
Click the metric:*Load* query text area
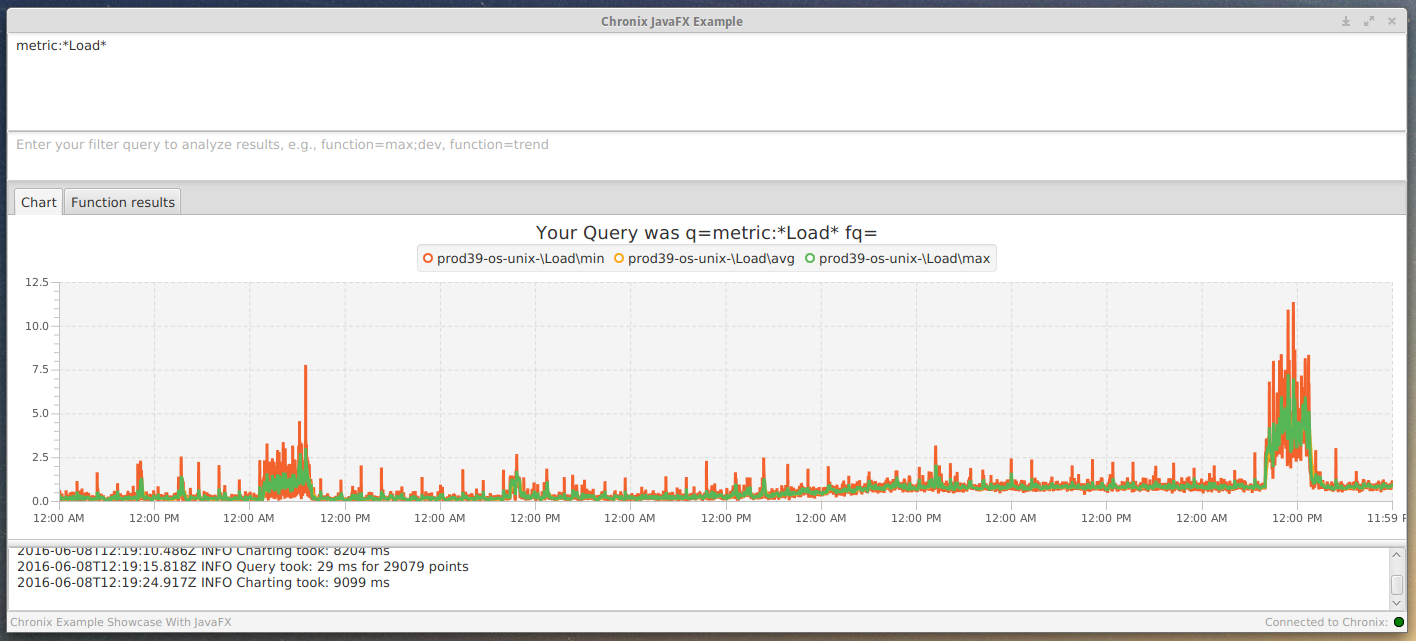tap(707, 81)
